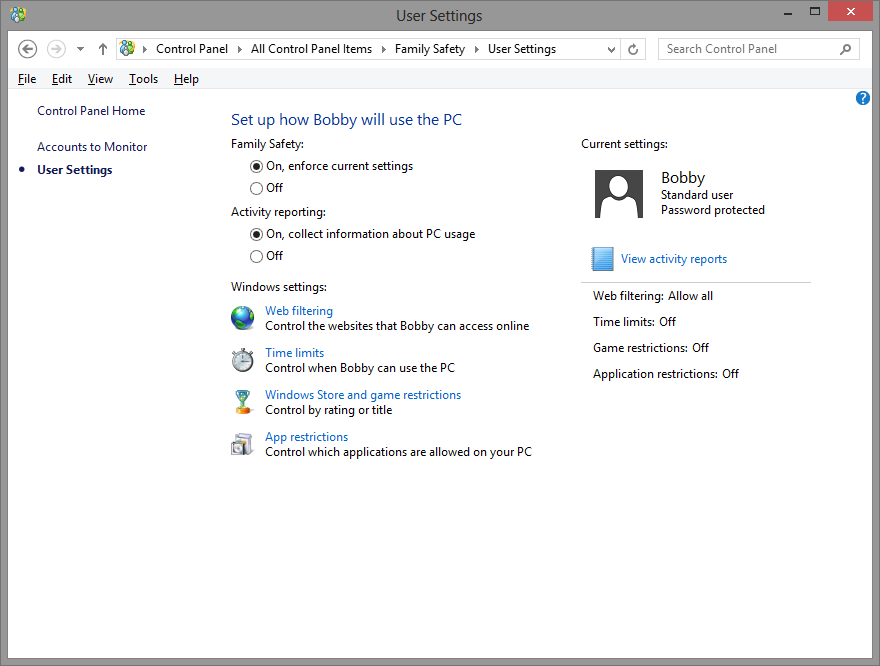This screenshot has width=880, height=666.
Task: Click the 'Password protected' text
Action: point(713,210)
